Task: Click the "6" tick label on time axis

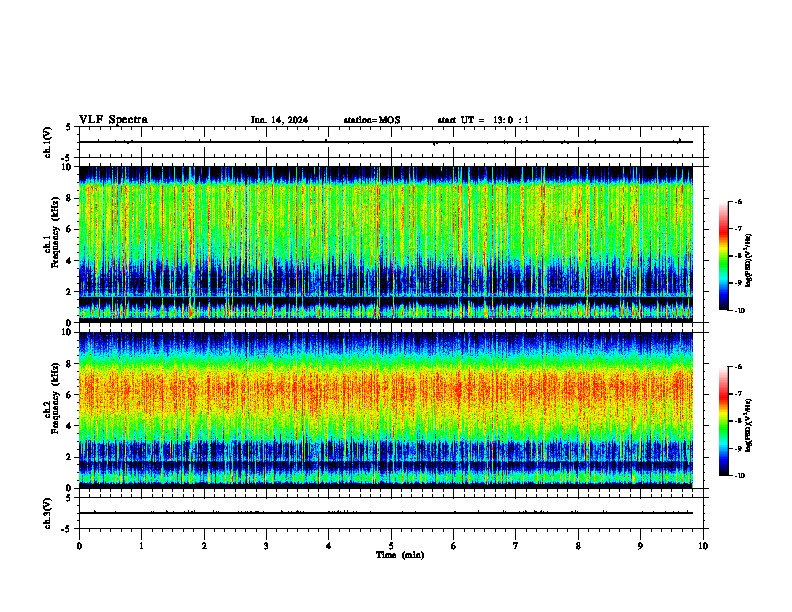Action: pos(454,546)
